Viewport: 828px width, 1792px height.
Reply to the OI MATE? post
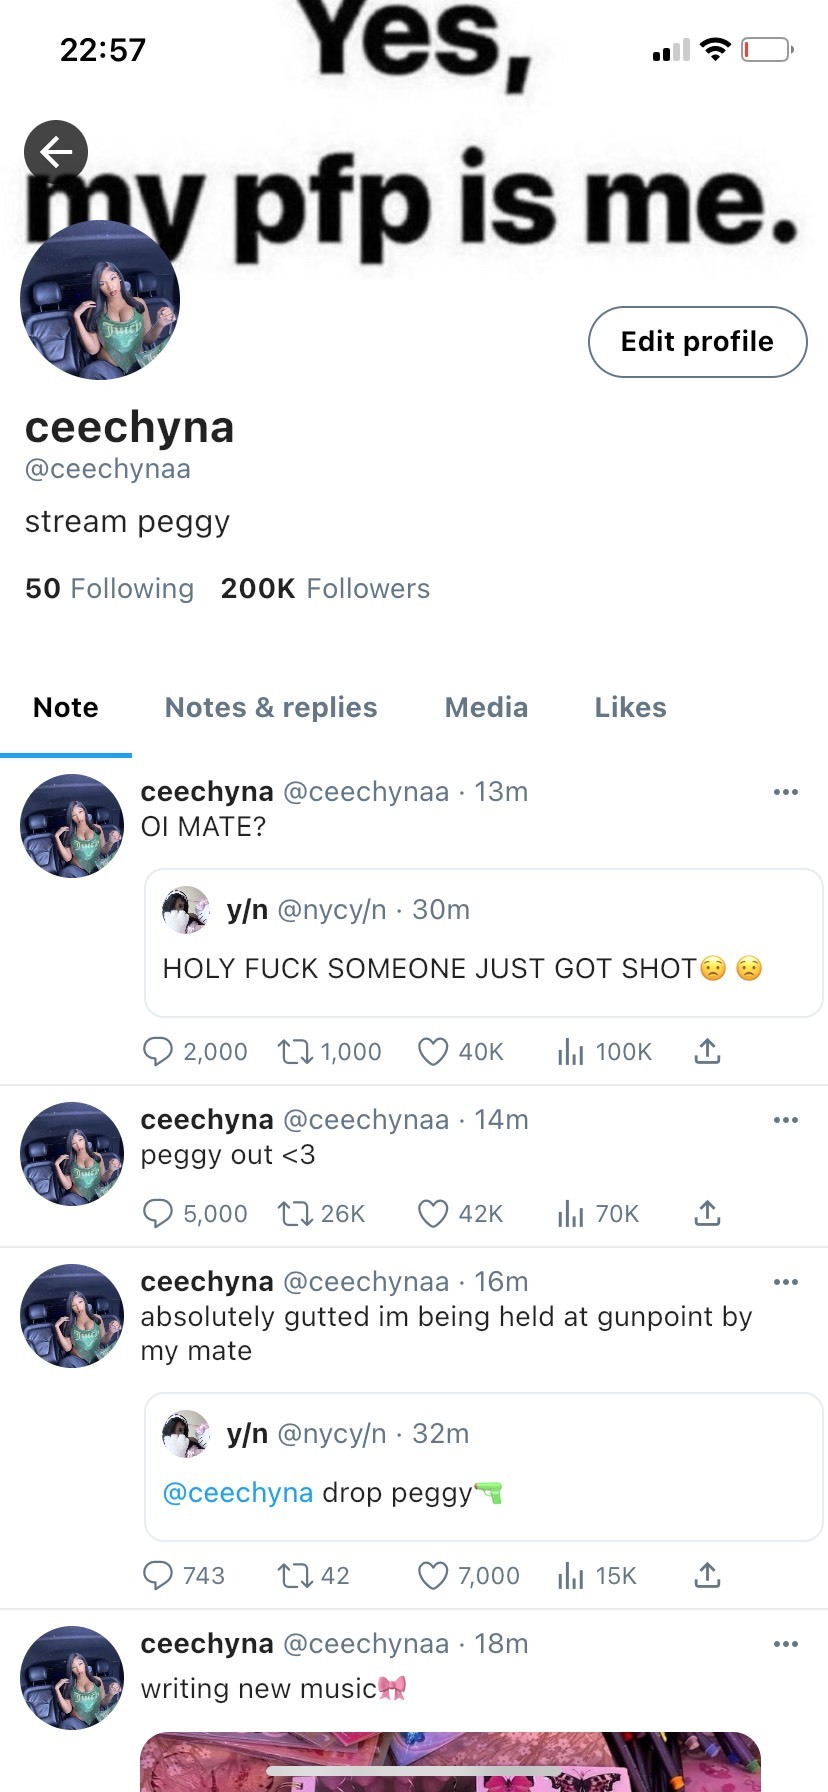[x=158, y=1051]
